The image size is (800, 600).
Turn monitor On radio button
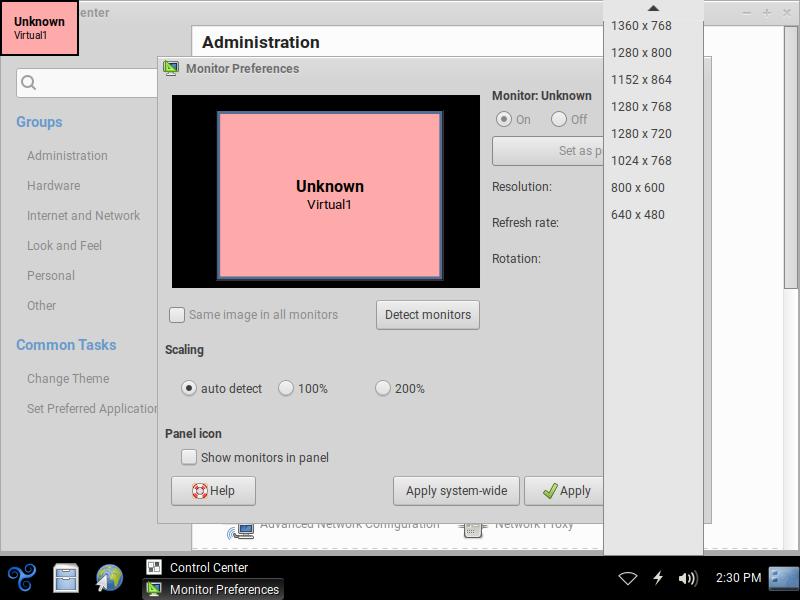click(x=504, y=119)
